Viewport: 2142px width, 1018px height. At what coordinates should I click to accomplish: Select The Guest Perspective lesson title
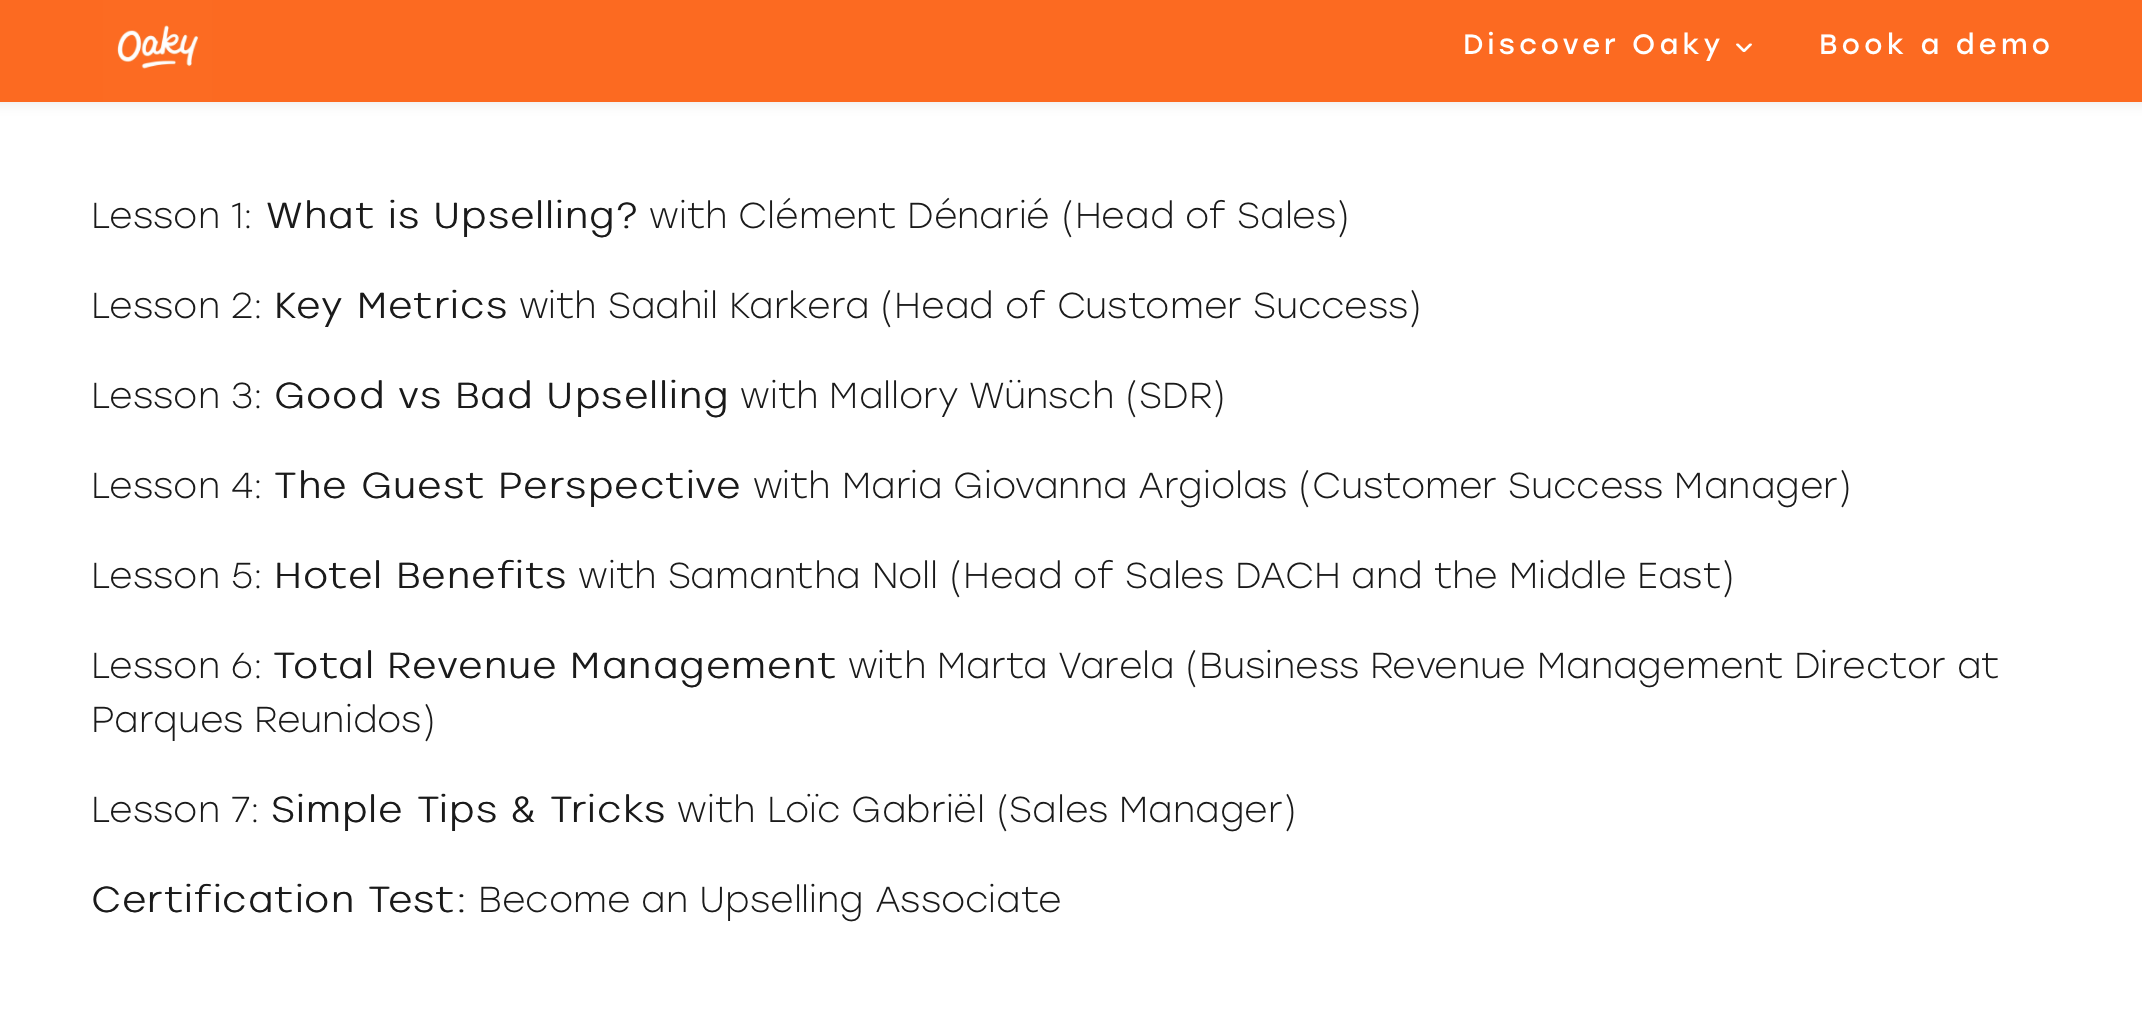507,486
